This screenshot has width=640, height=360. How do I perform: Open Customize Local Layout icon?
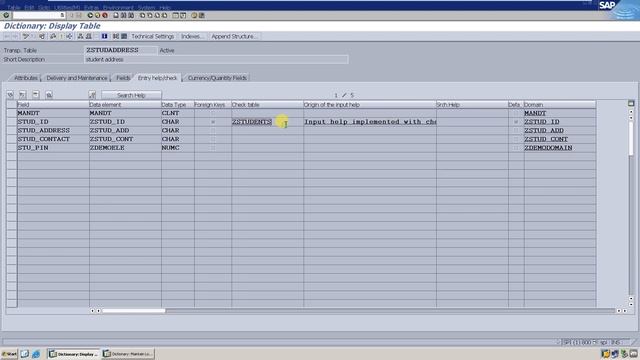(x=202, y=16)
